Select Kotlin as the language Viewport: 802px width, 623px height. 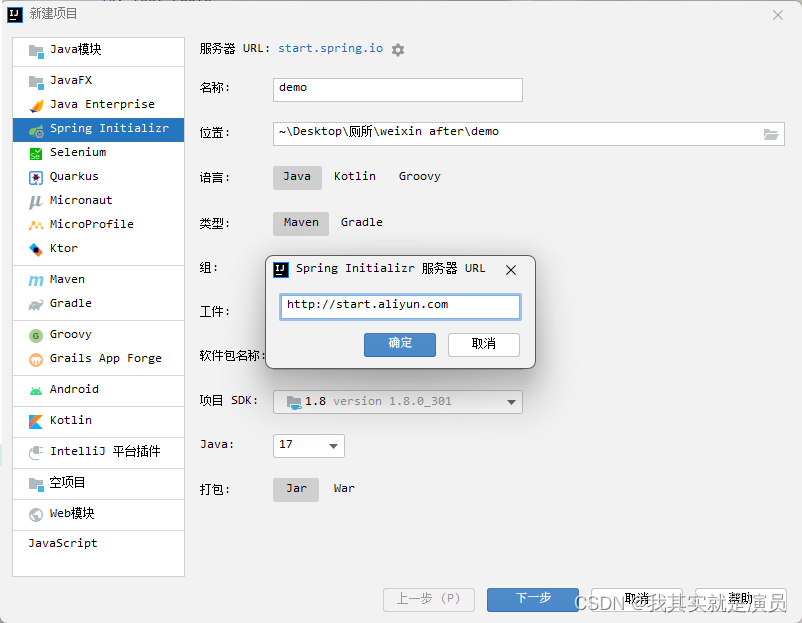pyautogui.click(x=355, y=177)
